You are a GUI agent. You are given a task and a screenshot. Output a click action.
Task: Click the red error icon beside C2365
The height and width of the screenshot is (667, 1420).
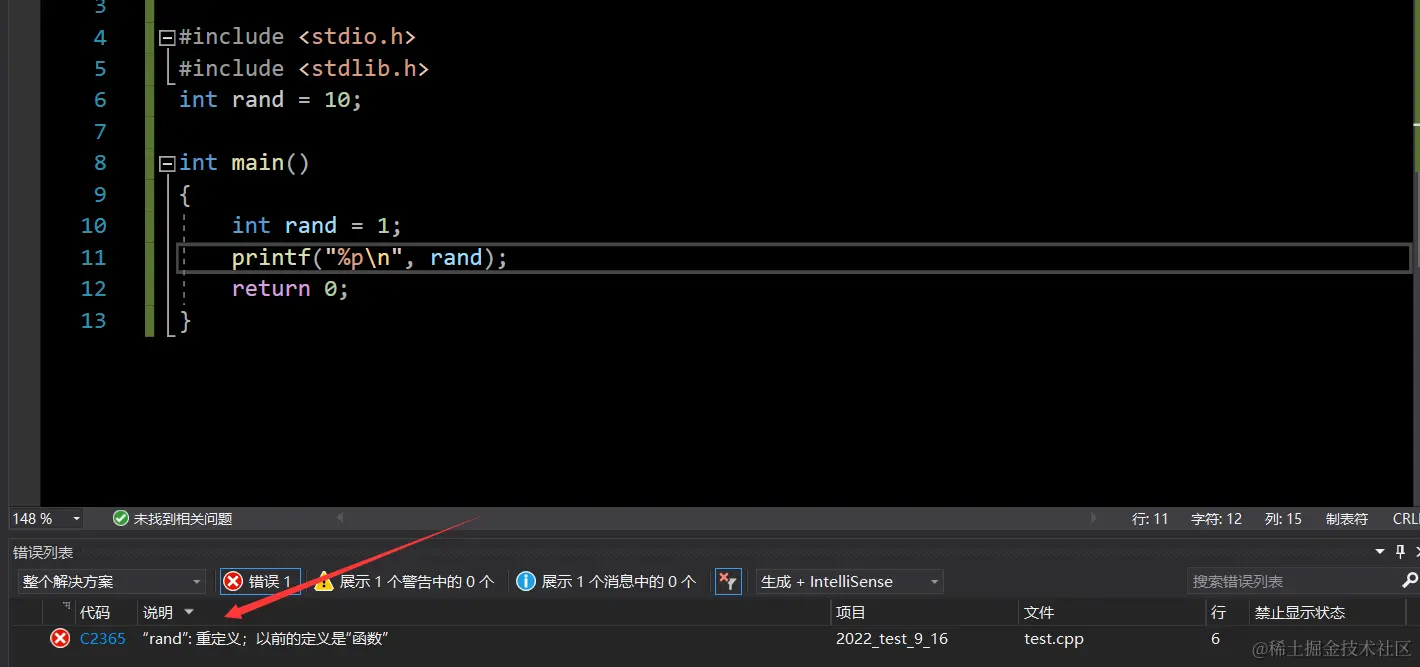tap(60, 639)
